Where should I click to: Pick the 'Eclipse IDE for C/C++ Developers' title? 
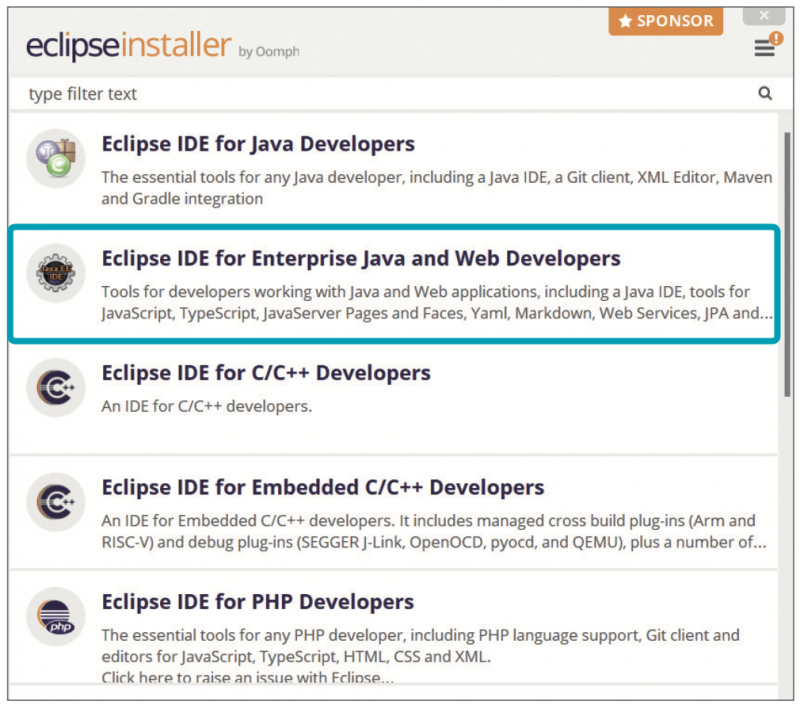pyautogui.click(x=266, y=373)
